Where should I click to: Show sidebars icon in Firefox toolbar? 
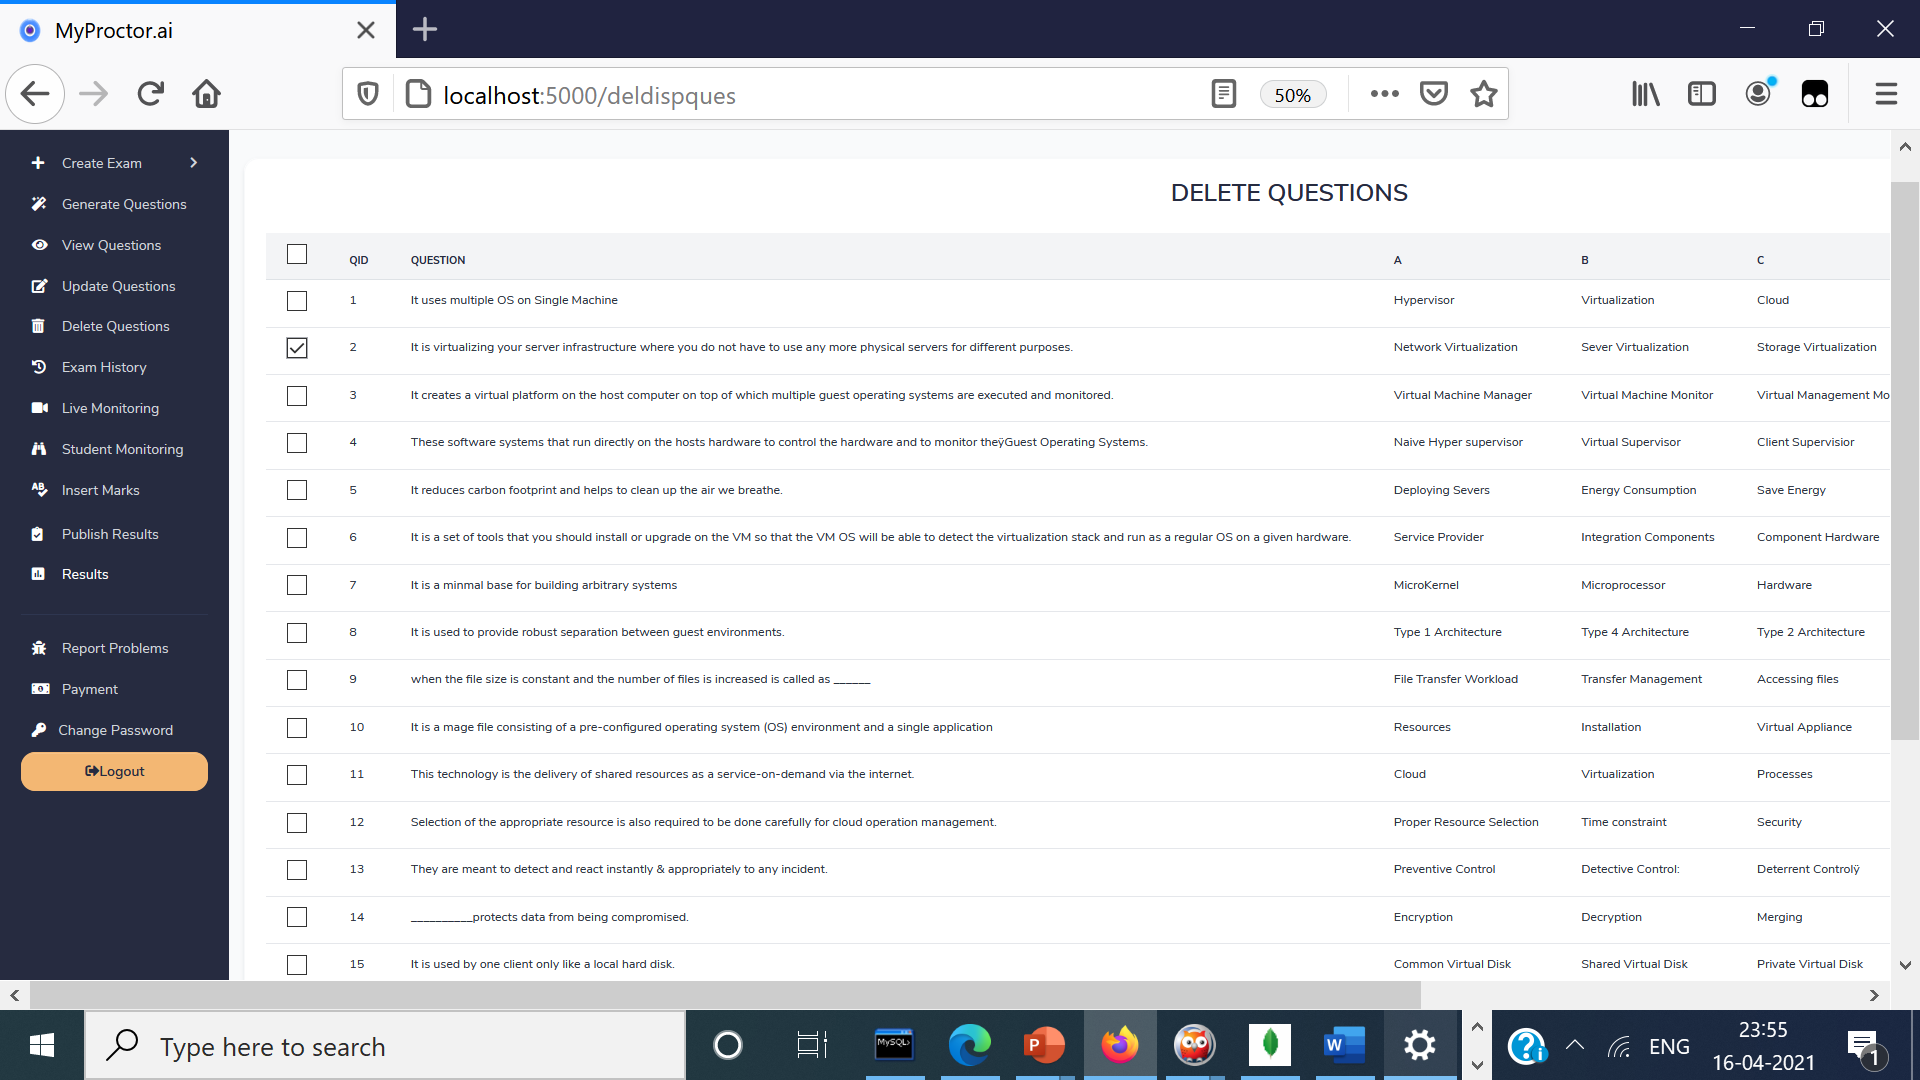click(1702, 94)
